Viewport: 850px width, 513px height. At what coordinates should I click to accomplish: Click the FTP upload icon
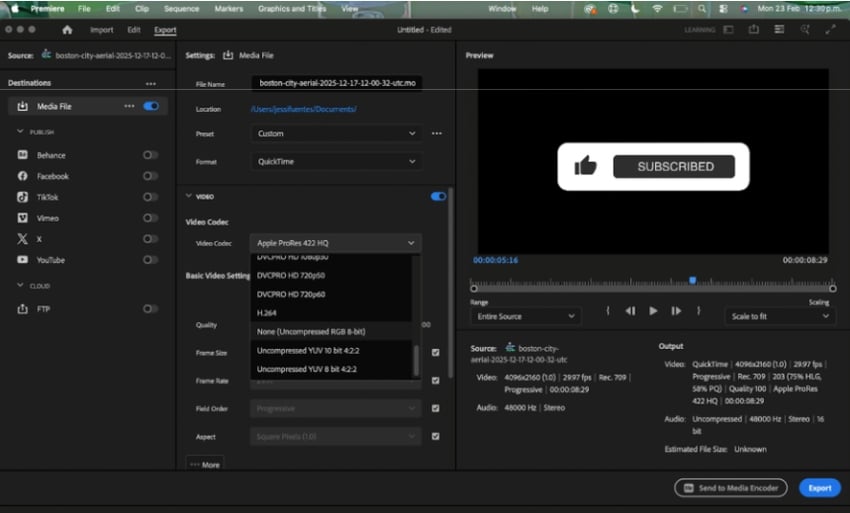click(22, 309)
